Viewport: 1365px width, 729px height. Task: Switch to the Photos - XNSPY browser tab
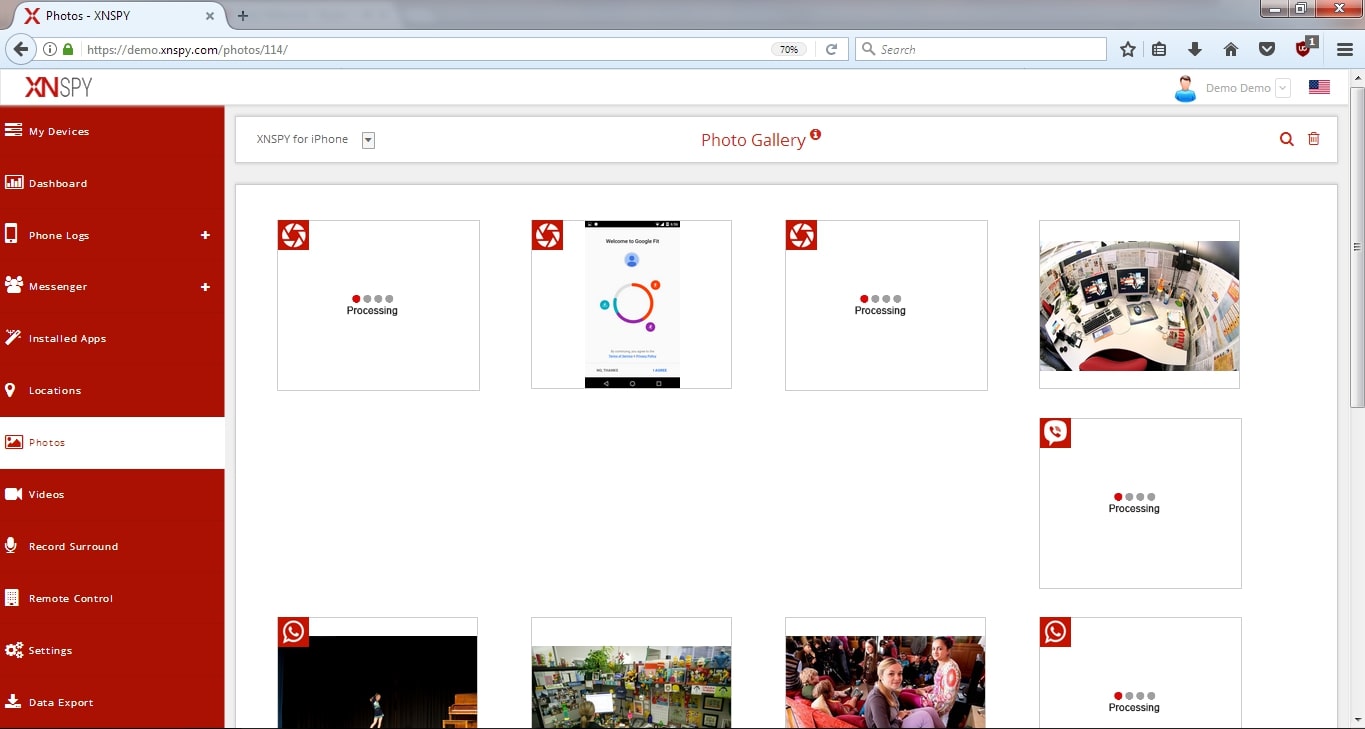(x=118, y=15)
